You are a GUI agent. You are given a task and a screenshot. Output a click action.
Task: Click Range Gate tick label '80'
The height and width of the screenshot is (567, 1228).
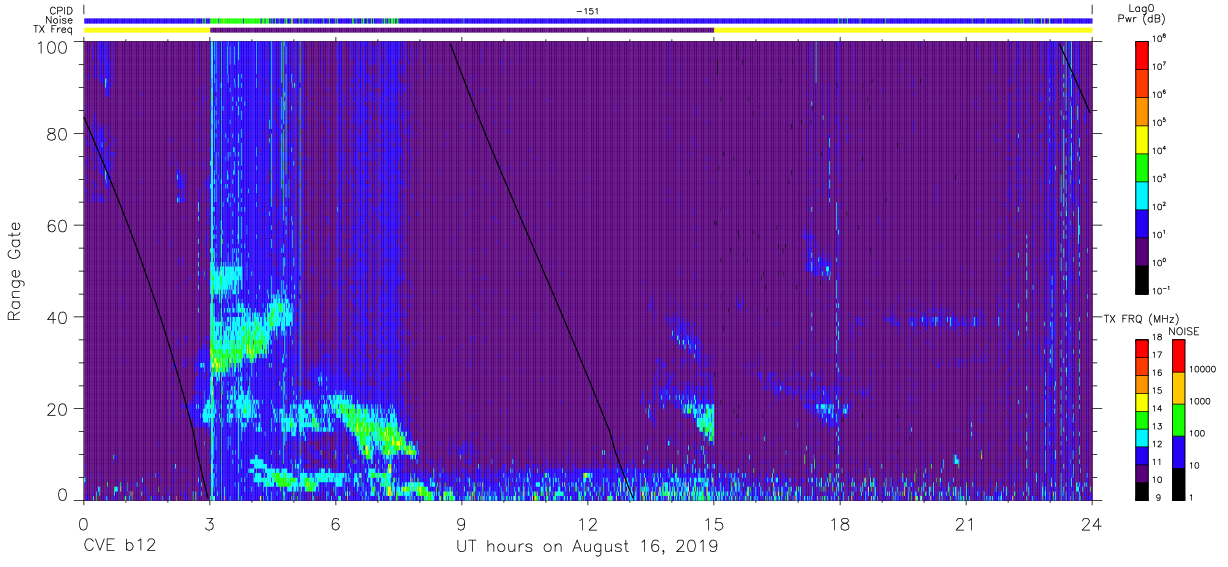(57, 133)
